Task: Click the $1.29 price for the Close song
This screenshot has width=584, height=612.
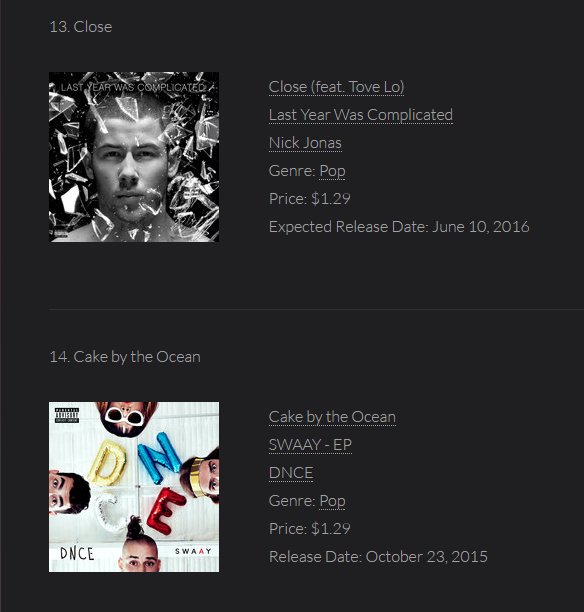Action: coord(331,199)
